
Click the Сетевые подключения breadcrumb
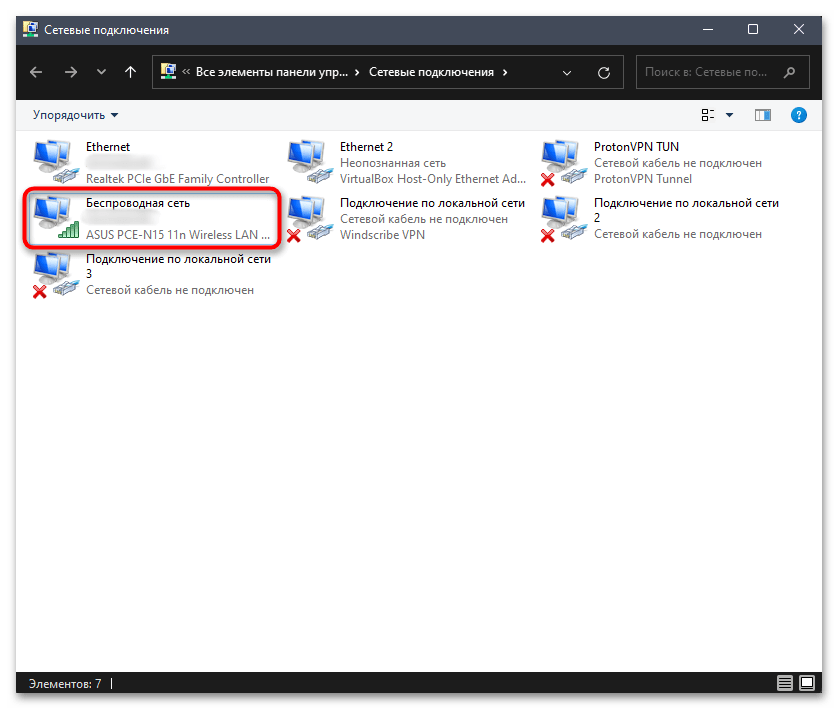coord(431,73)
